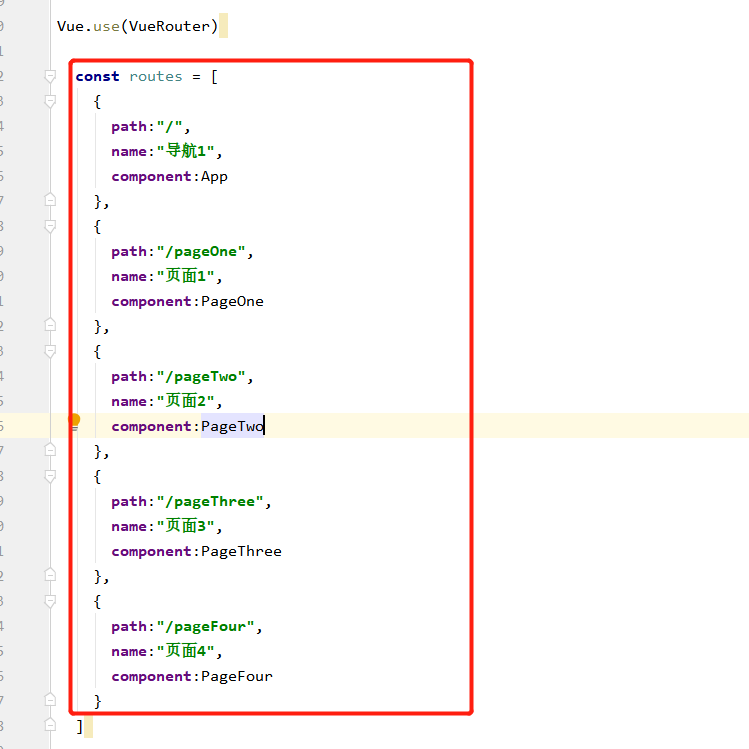
Task: Collapse fold marker at closing brace after component:PageFour
Action: tap(50, 700)
